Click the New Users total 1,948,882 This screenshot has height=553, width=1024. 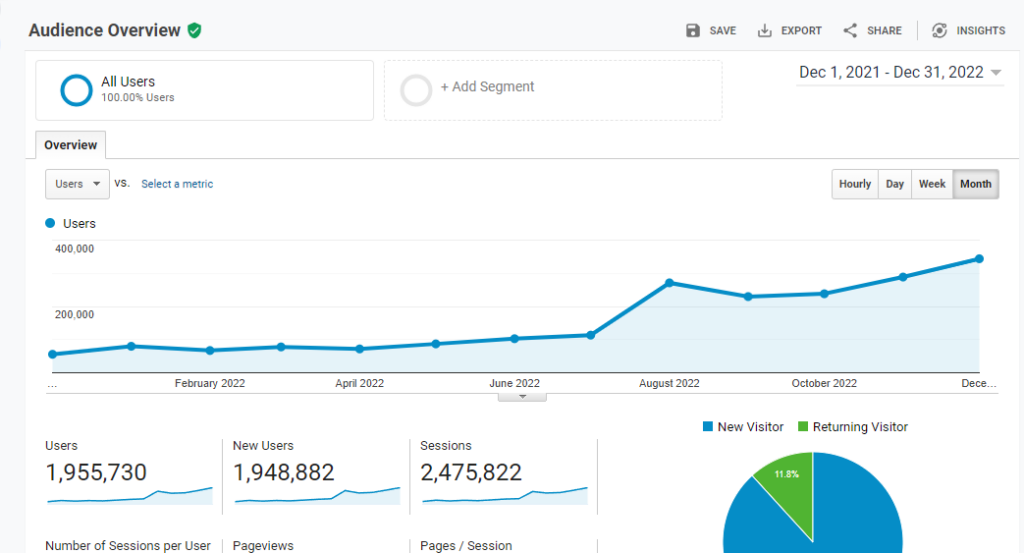pyautogui.click(x=283, y=472)
